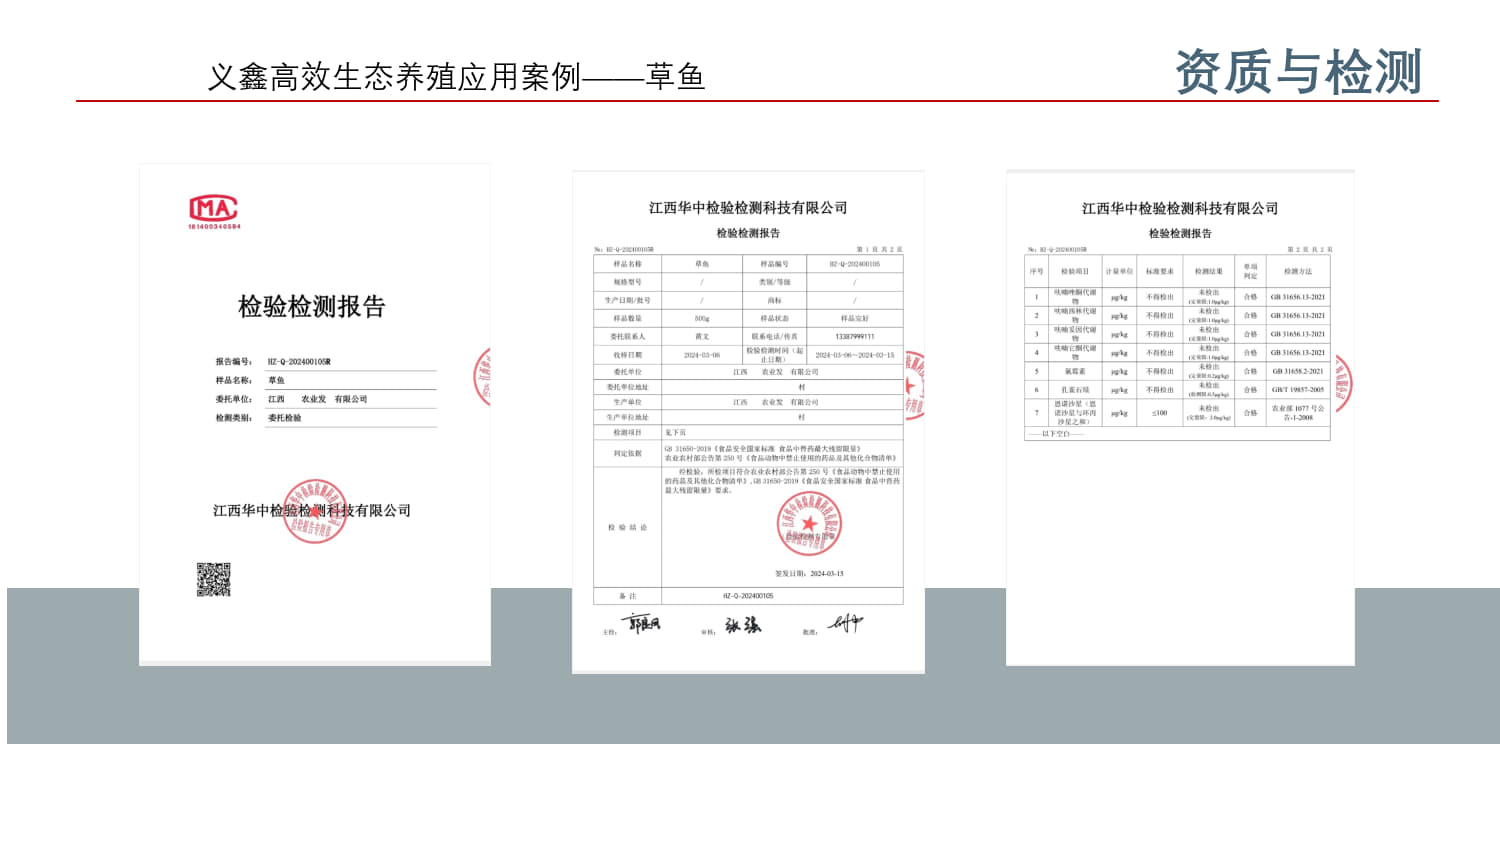Click the 孔雀石绿 test item cell
This screenshot has width=1500, height=844.
(x=1075, y=390)
